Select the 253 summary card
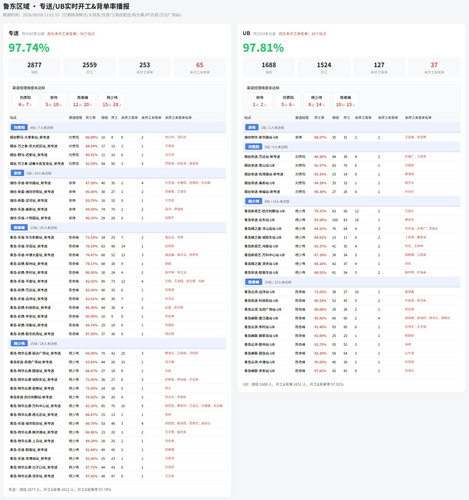Screen dimensions: 469x500 pyautogui.click(x=145, y=67)
